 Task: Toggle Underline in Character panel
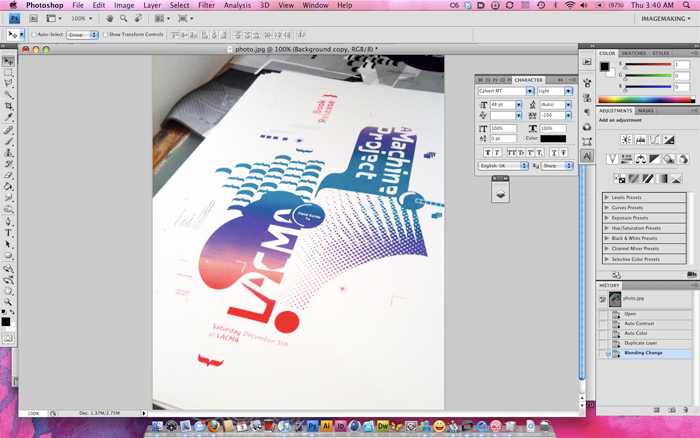tap(554, 153)
